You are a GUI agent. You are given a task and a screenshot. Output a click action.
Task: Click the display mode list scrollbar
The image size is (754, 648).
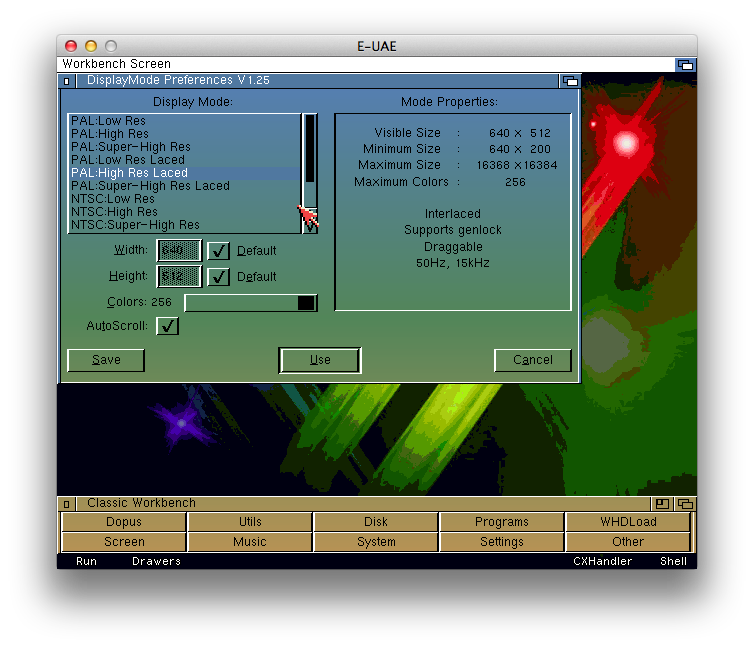[x=310, y=161]
